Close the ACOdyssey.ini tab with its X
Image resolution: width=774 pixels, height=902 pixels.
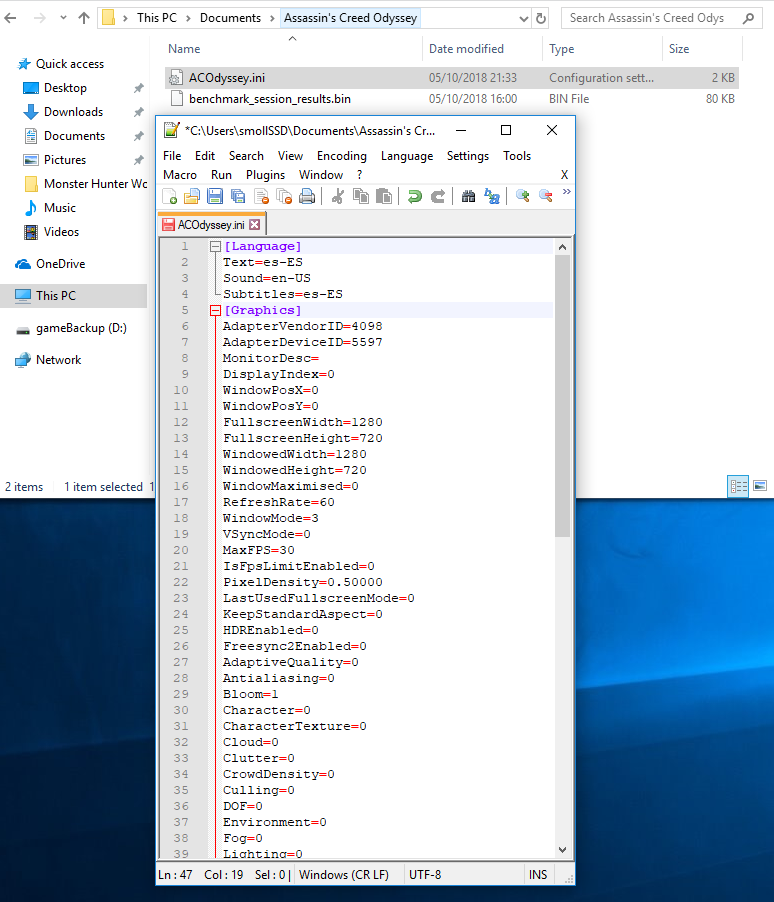coord(254,224)
